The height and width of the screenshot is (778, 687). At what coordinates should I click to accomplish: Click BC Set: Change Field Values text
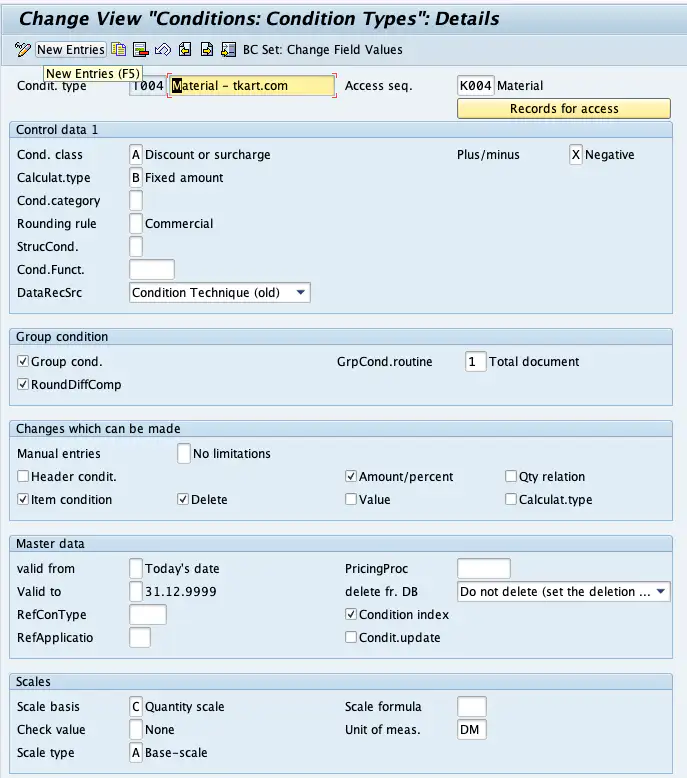(322, 50)
